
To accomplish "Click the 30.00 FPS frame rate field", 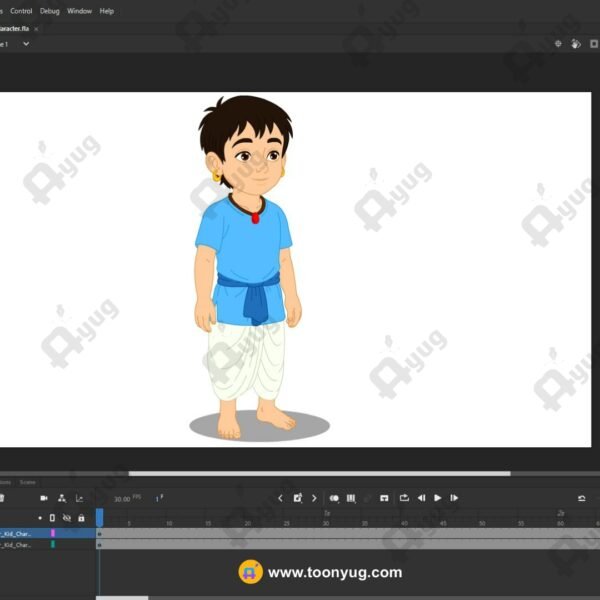I will point(127,499).
